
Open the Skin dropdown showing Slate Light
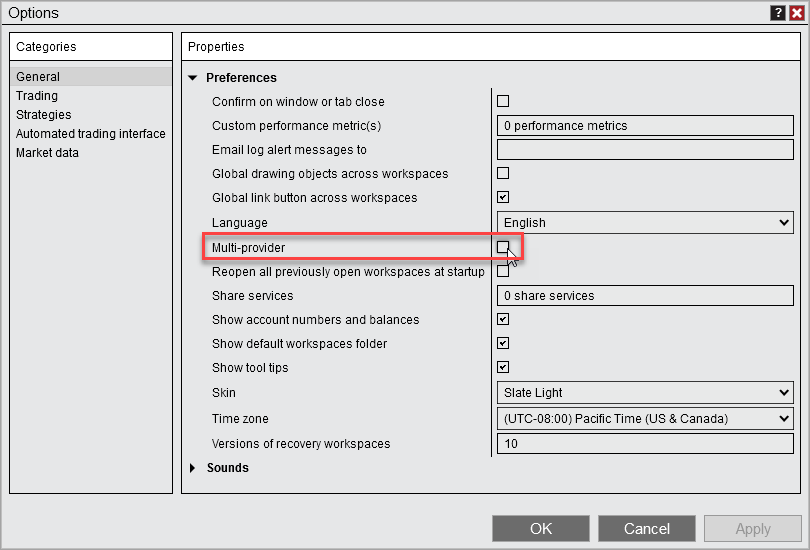click(645, 393)
